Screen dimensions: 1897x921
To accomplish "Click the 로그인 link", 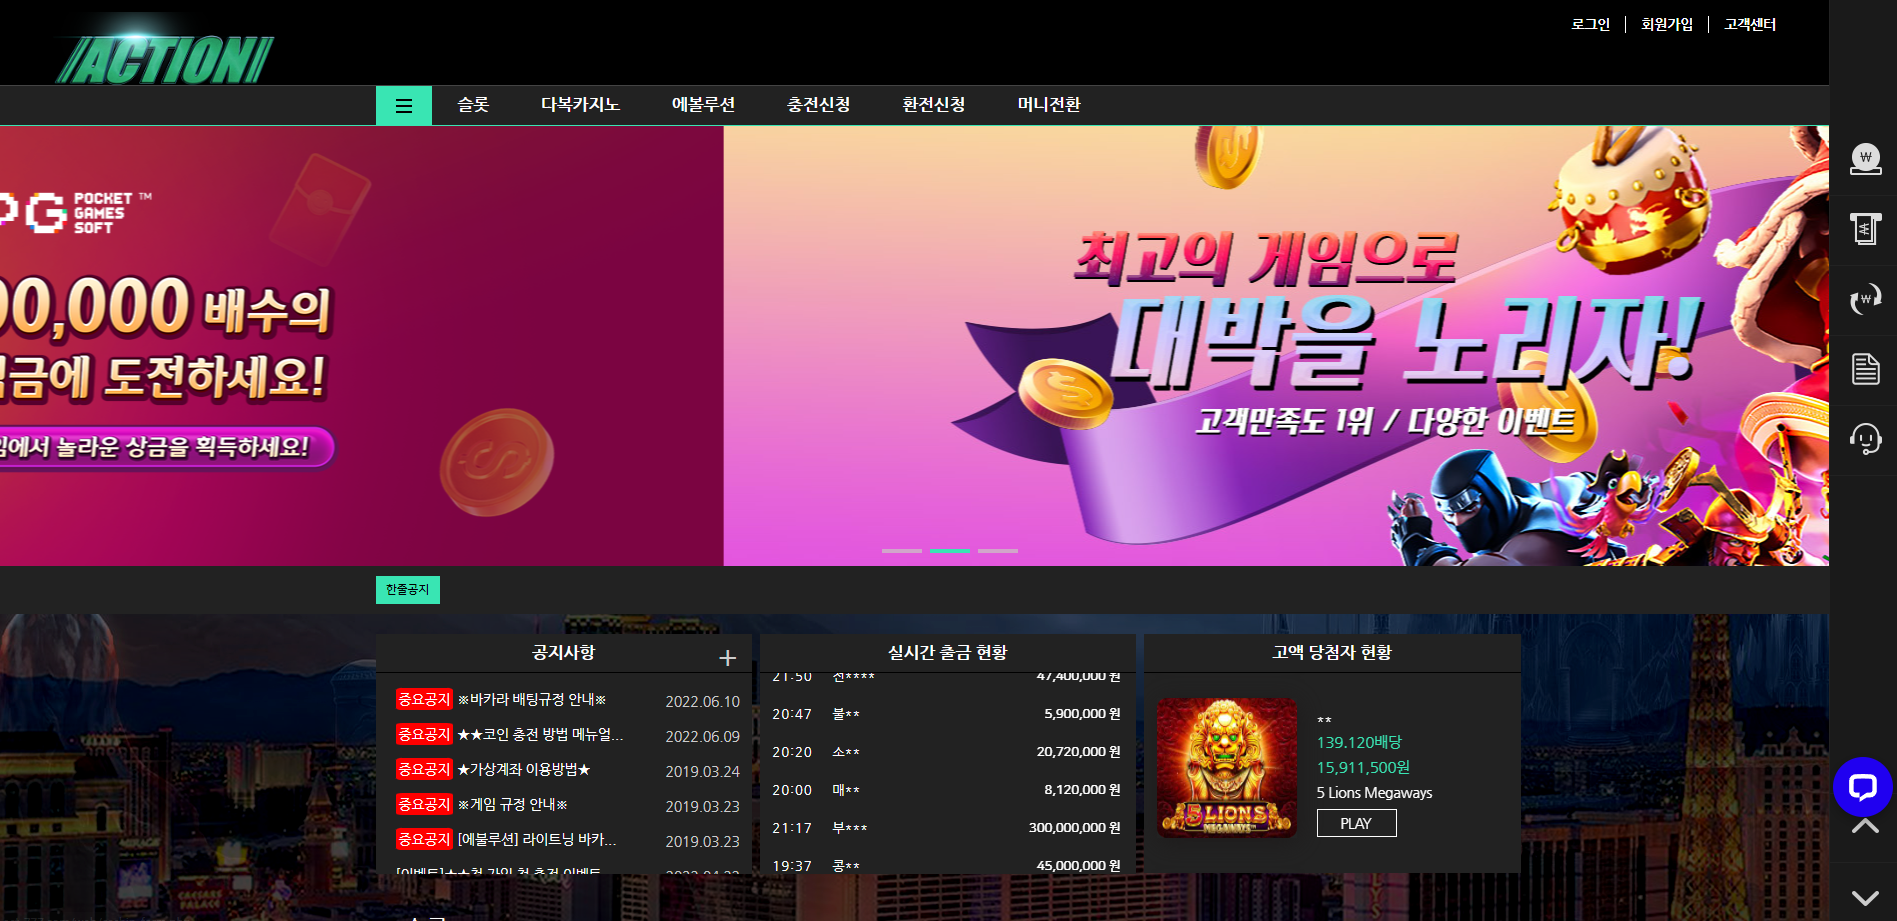I will click(x=1590, y=24).
